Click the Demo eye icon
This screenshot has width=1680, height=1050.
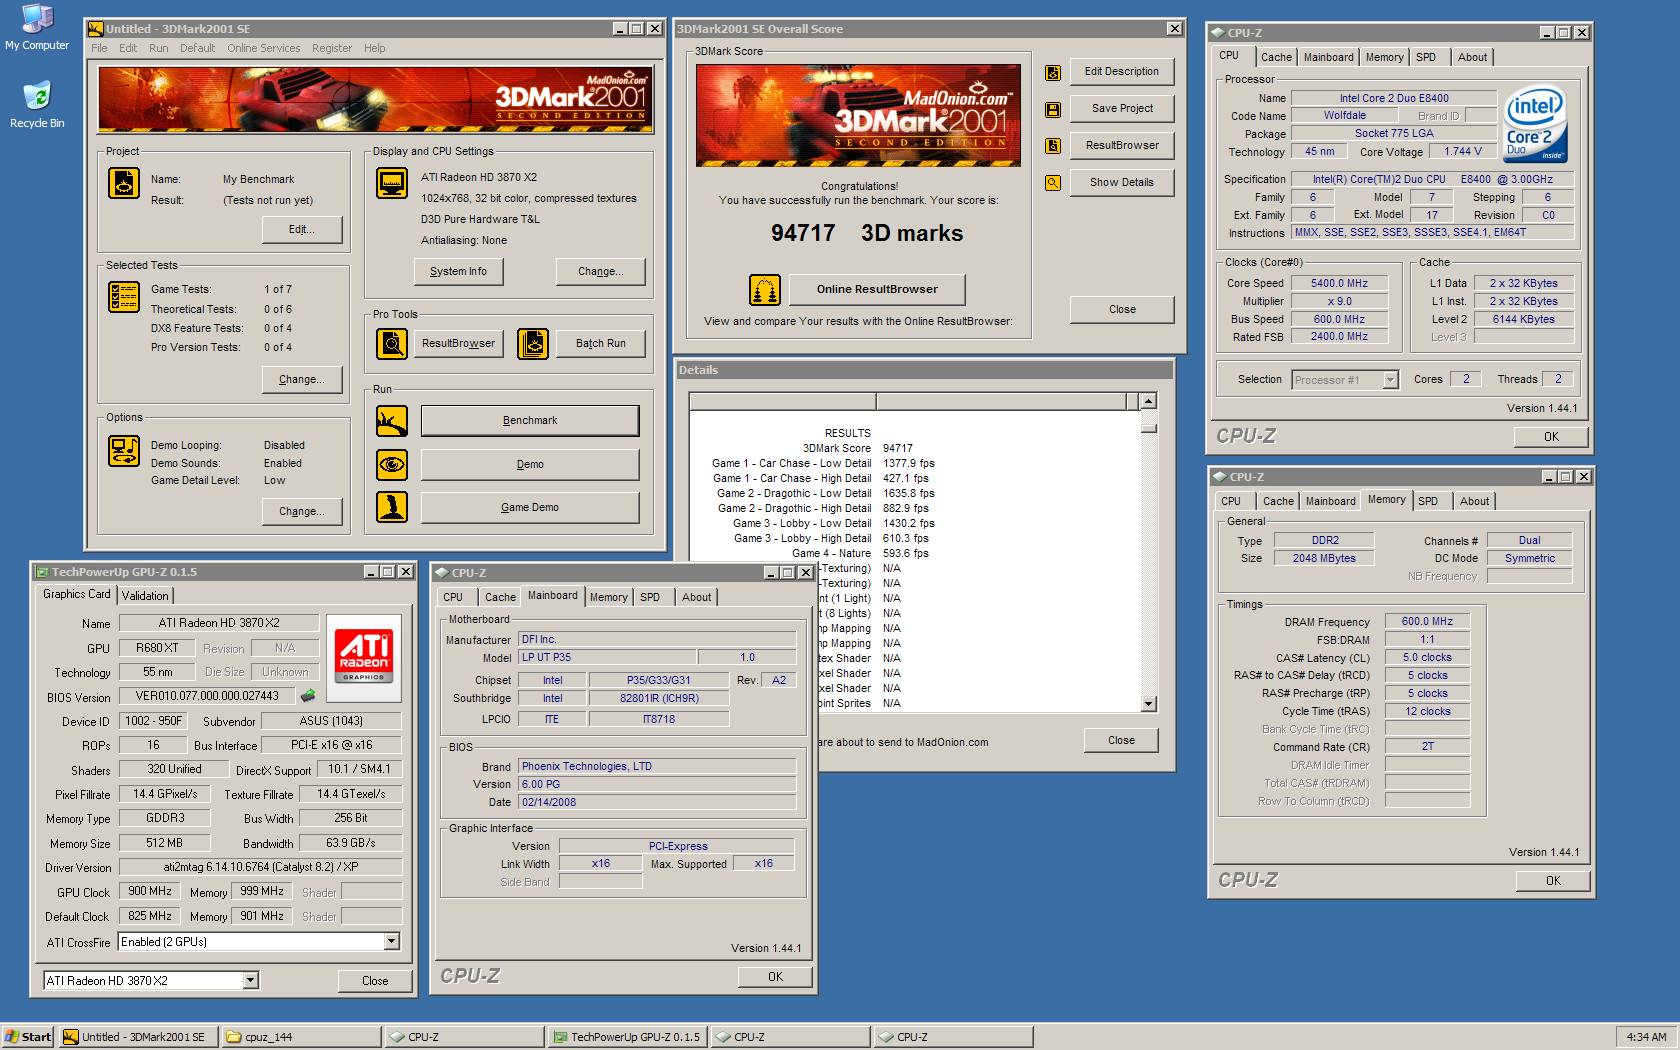tap(392, 465)
